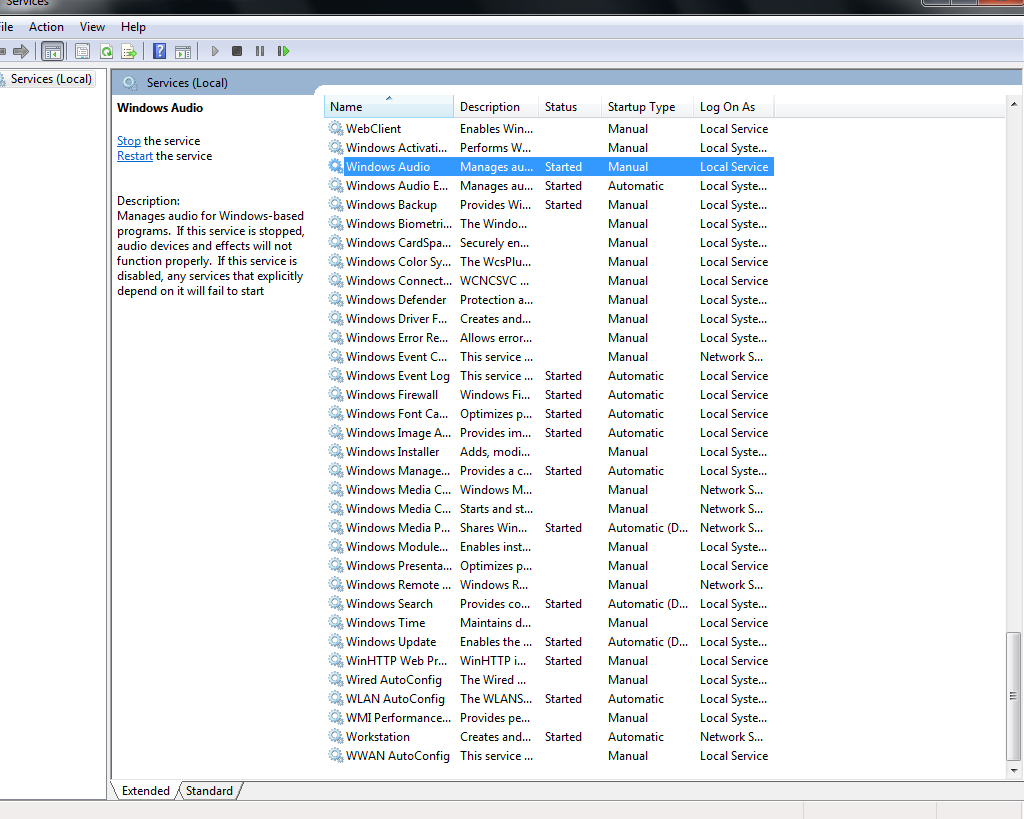Sort by the Log On As column header
This screenshot has height=819, width=1024.
click(733, 106)
